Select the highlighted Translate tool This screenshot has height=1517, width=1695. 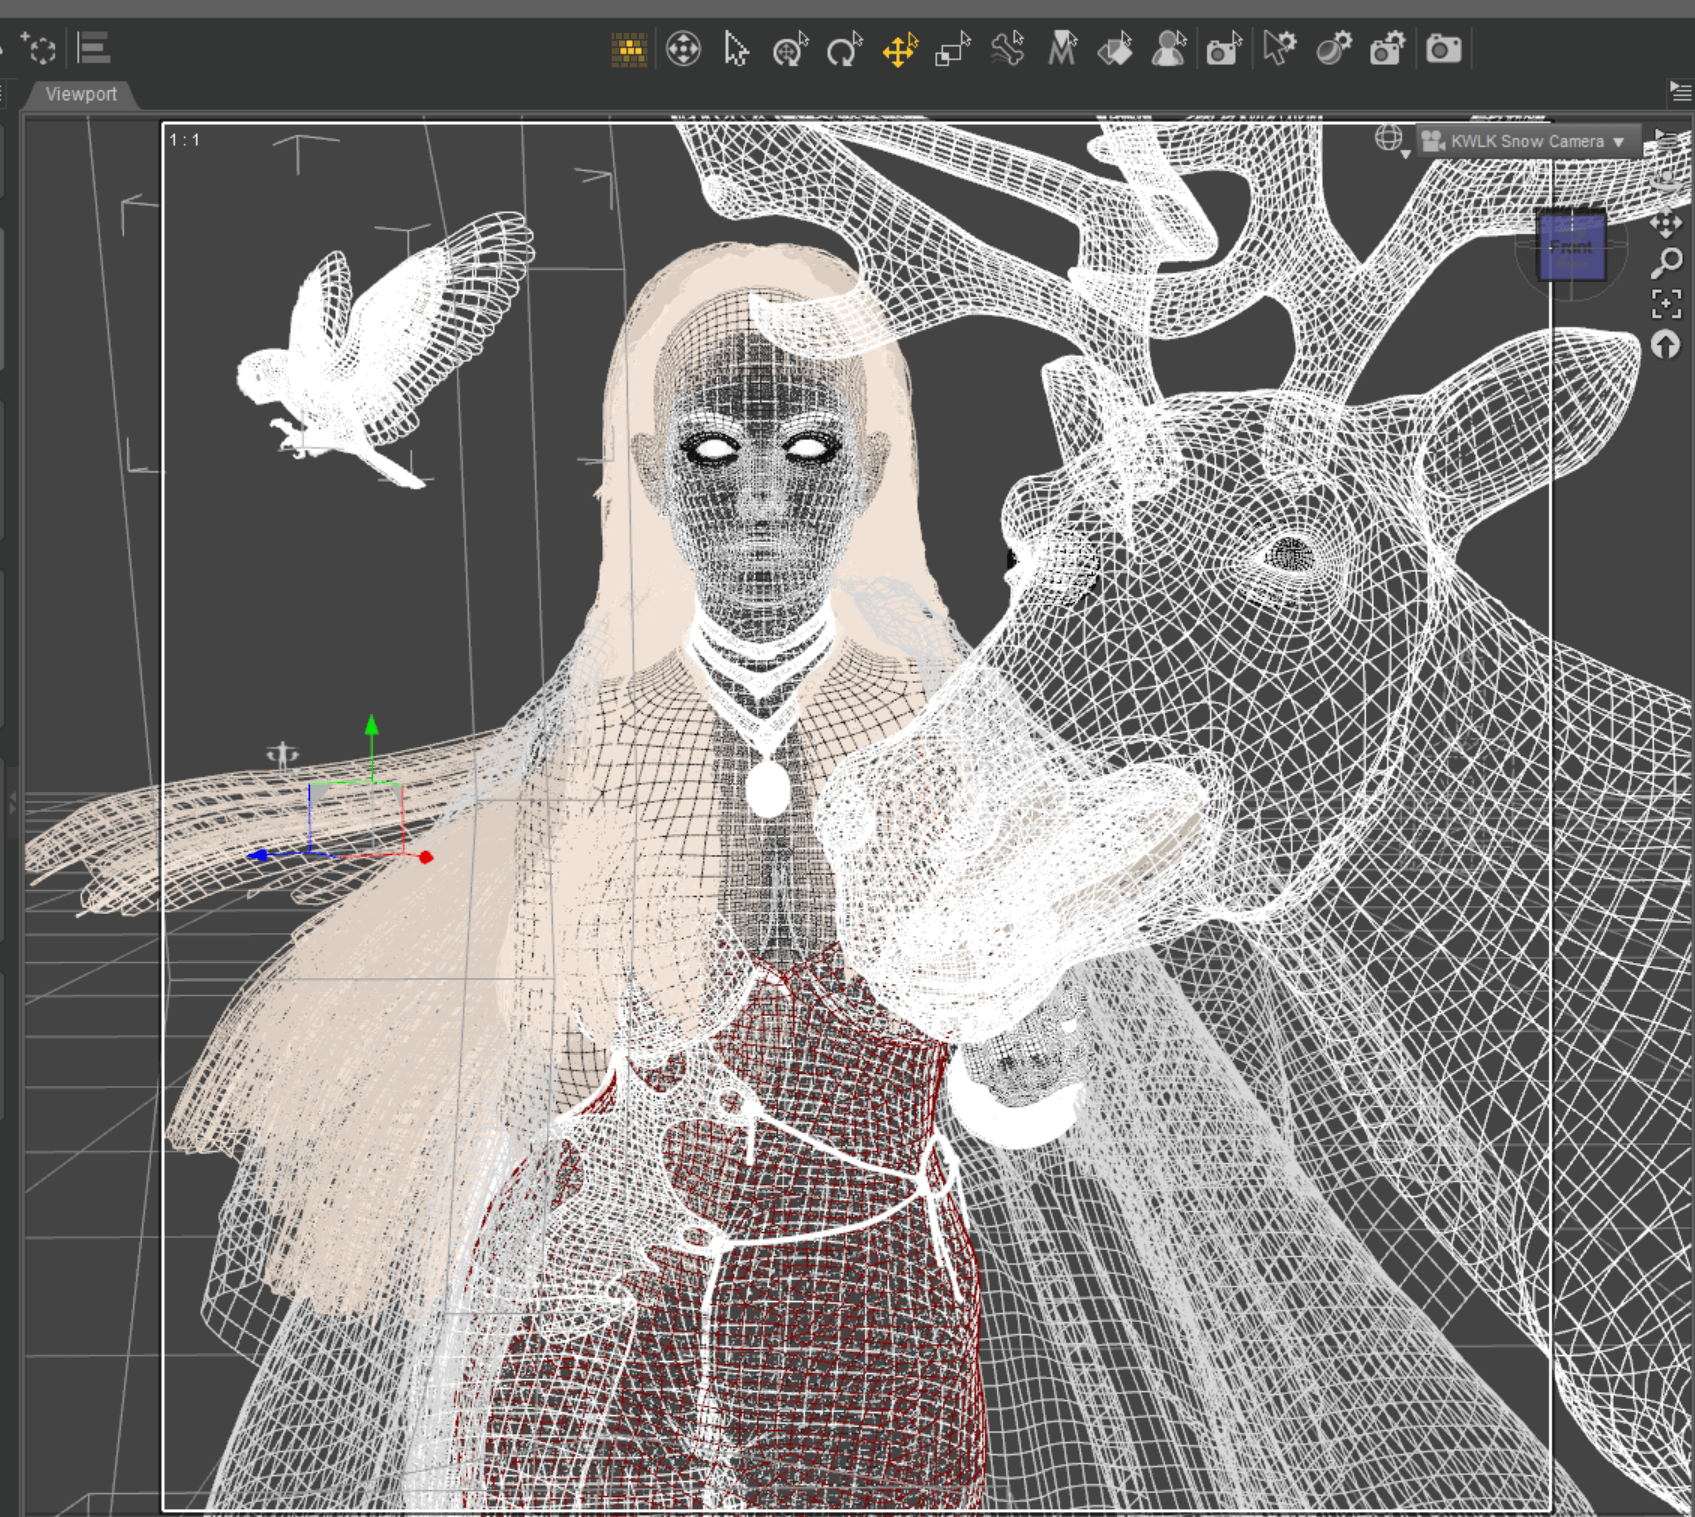[x=900, y=49]
